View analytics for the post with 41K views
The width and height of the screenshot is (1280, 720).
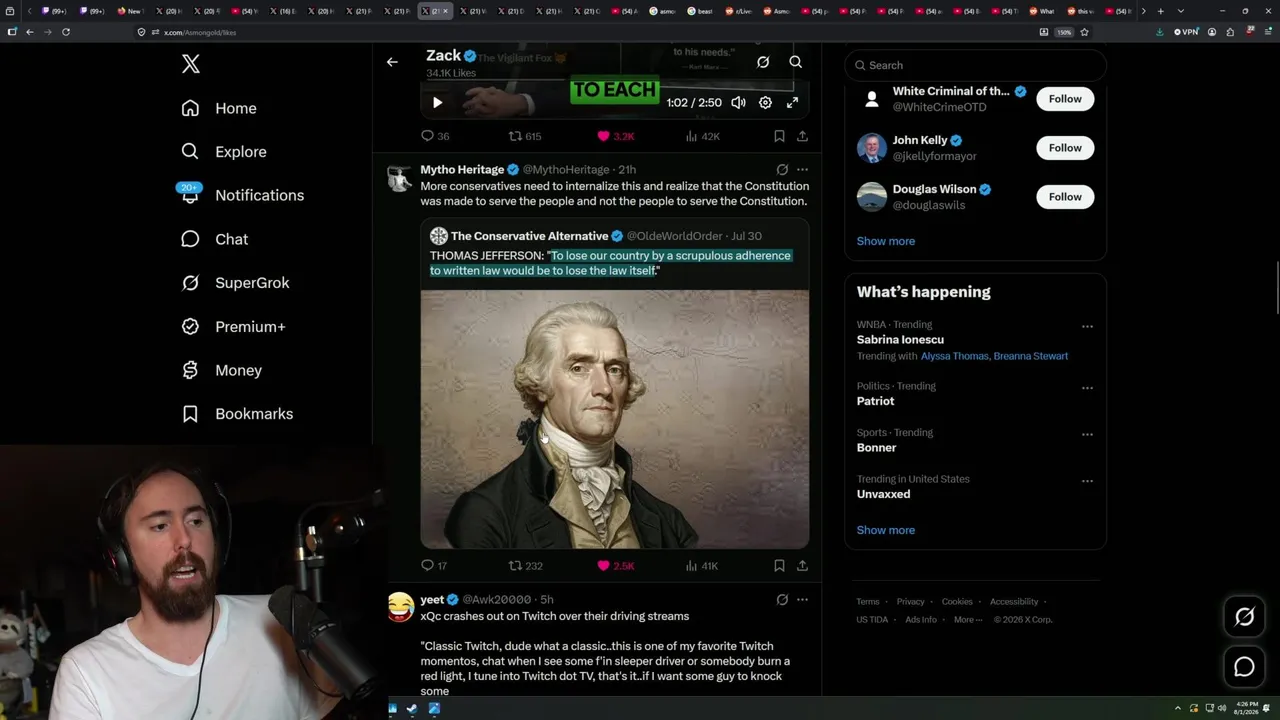702,566
